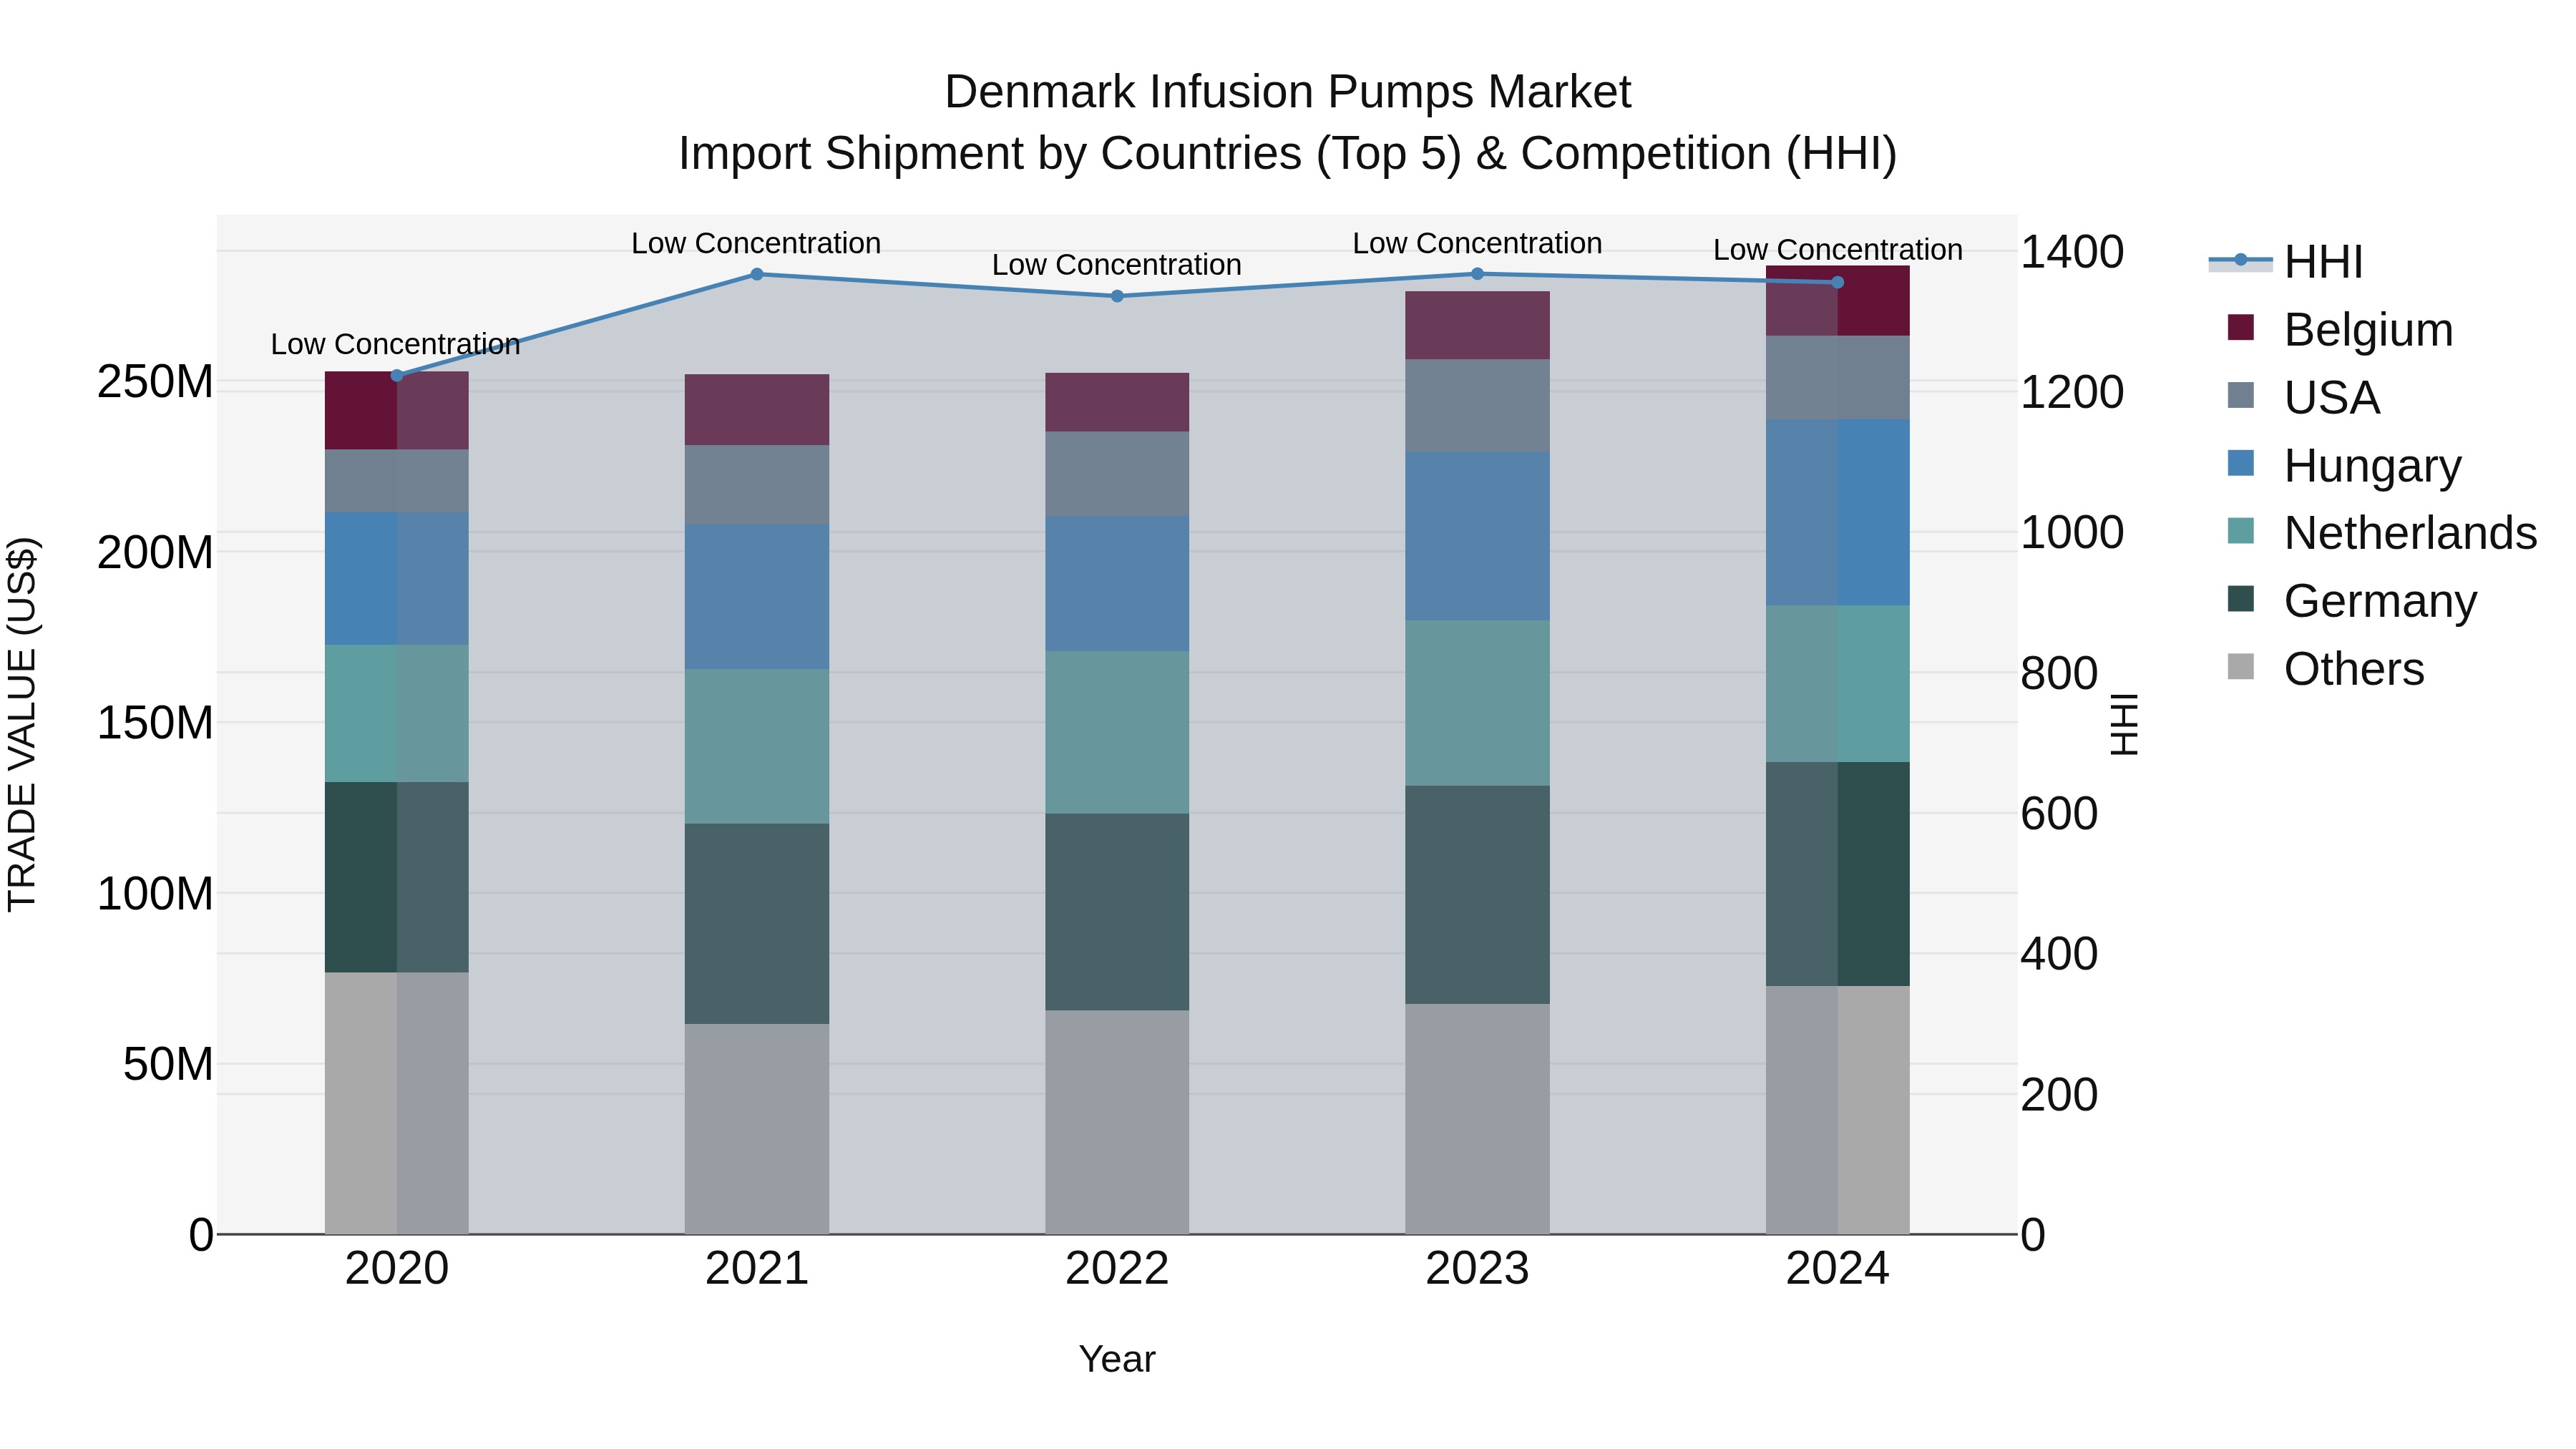2576x1449 pixels.
Task: Click the HHI line marker for 2021
Action: (757, 274)
